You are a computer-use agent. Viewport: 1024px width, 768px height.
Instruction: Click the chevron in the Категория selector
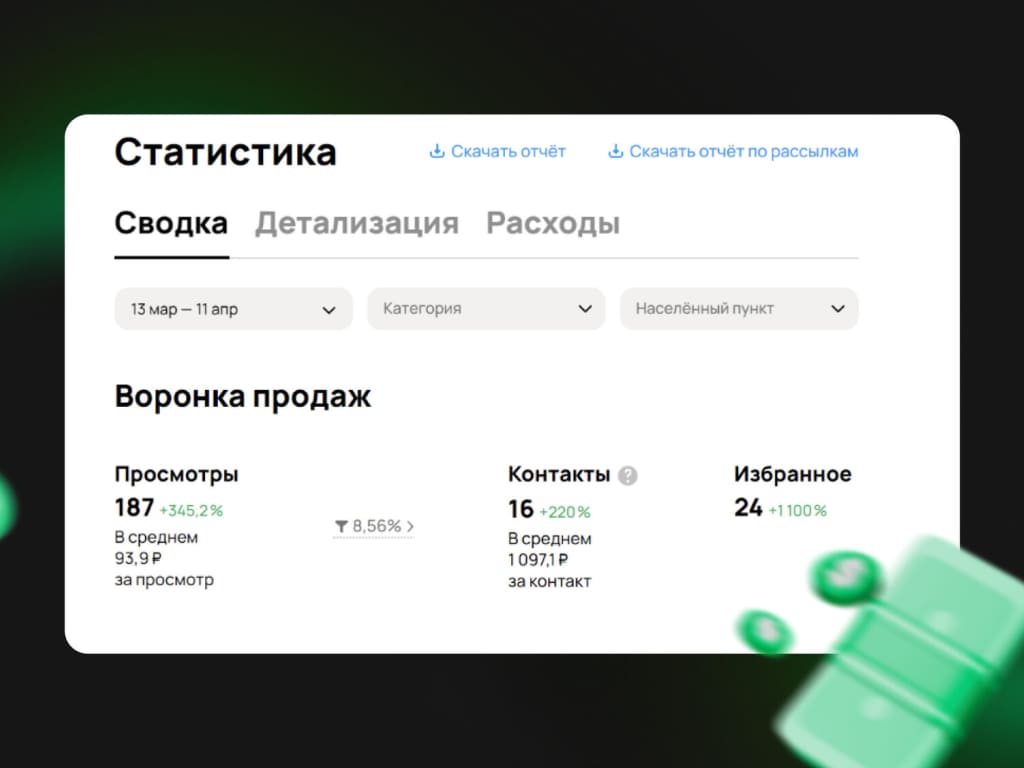[x=585, y=308]
